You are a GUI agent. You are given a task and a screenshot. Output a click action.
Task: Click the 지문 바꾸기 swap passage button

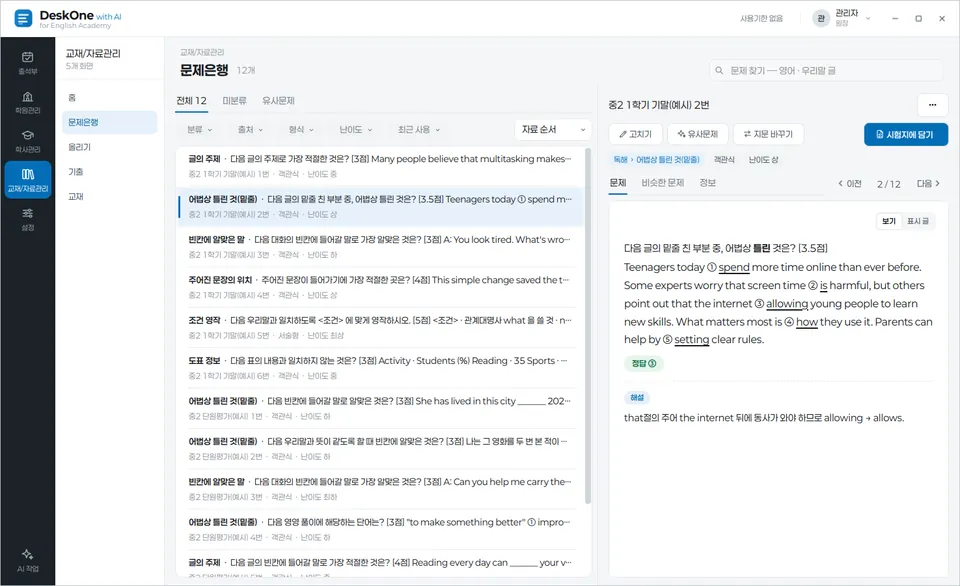point(768,134)
